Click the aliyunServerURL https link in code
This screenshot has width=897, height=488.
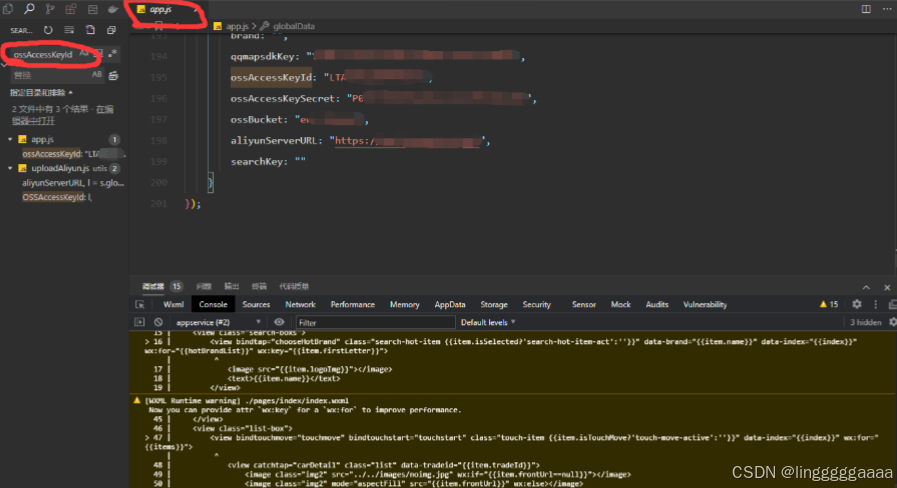point(407,141)
